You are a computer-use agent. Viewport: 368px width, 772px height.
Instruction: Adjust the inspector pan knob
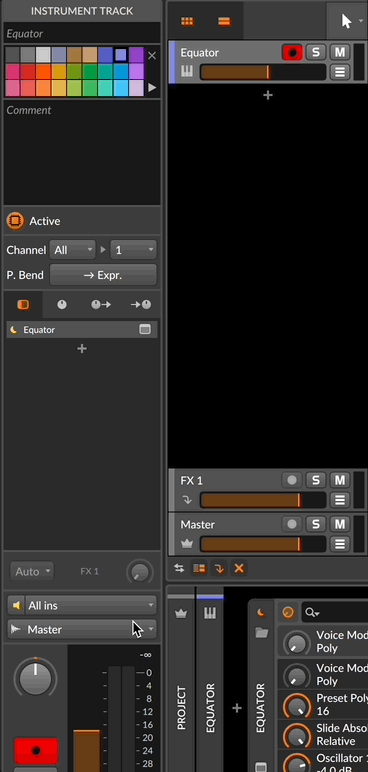tap(35, 678)
